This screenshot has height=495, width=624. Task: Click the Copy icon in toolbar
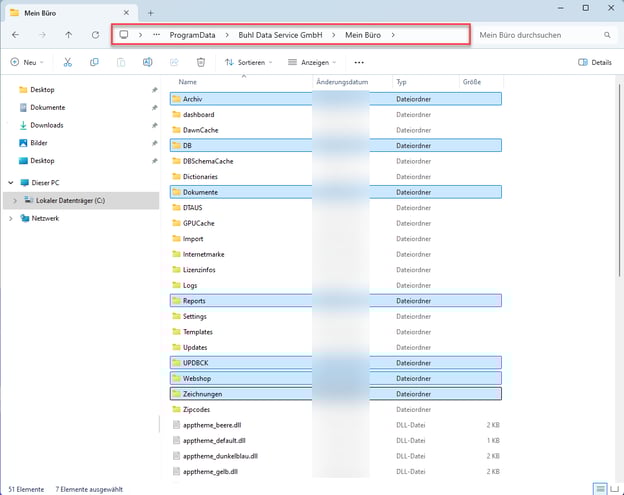tap(94, 62)
